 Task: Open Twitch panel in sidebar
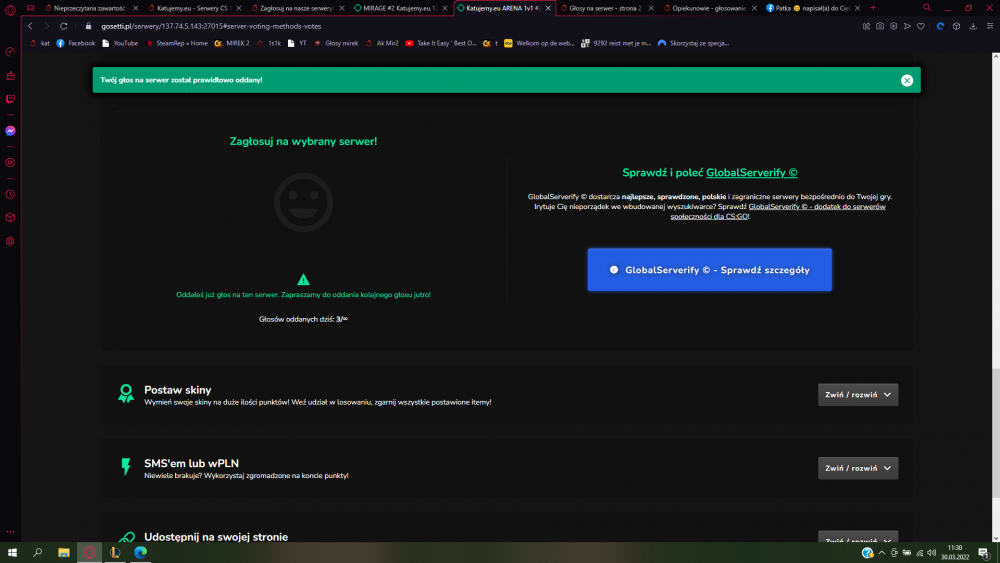[10, 99]
